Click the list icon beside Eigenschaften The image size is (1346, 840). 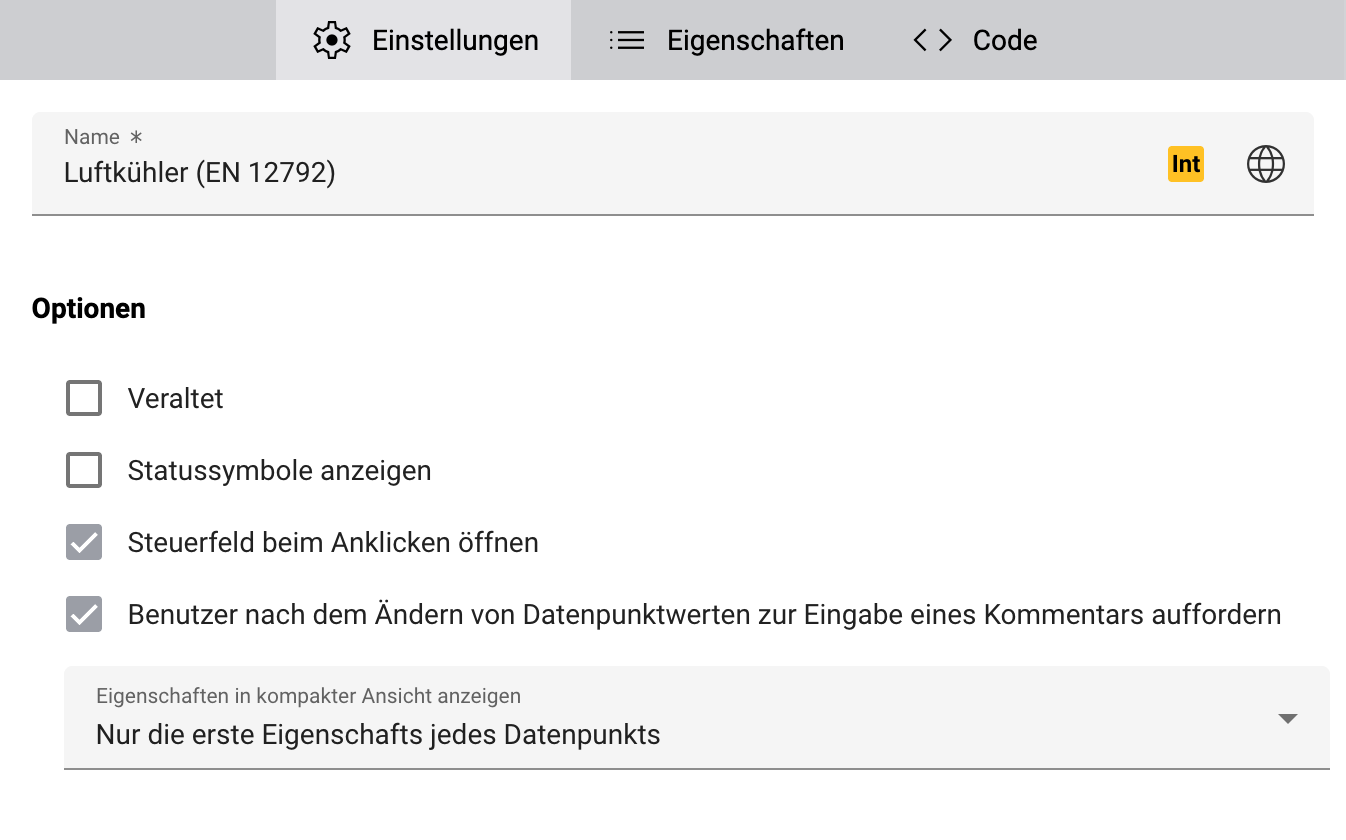click(627, 40)
